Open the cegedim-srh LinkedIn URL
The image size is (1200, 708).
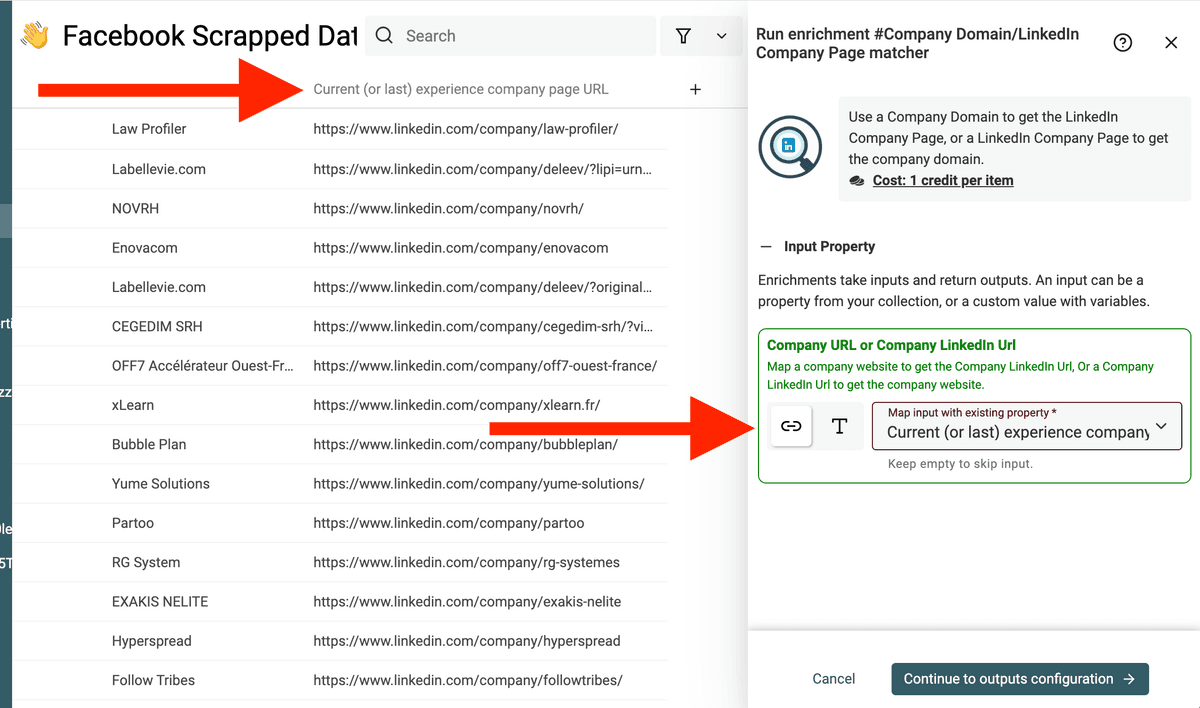coord(482,326)
